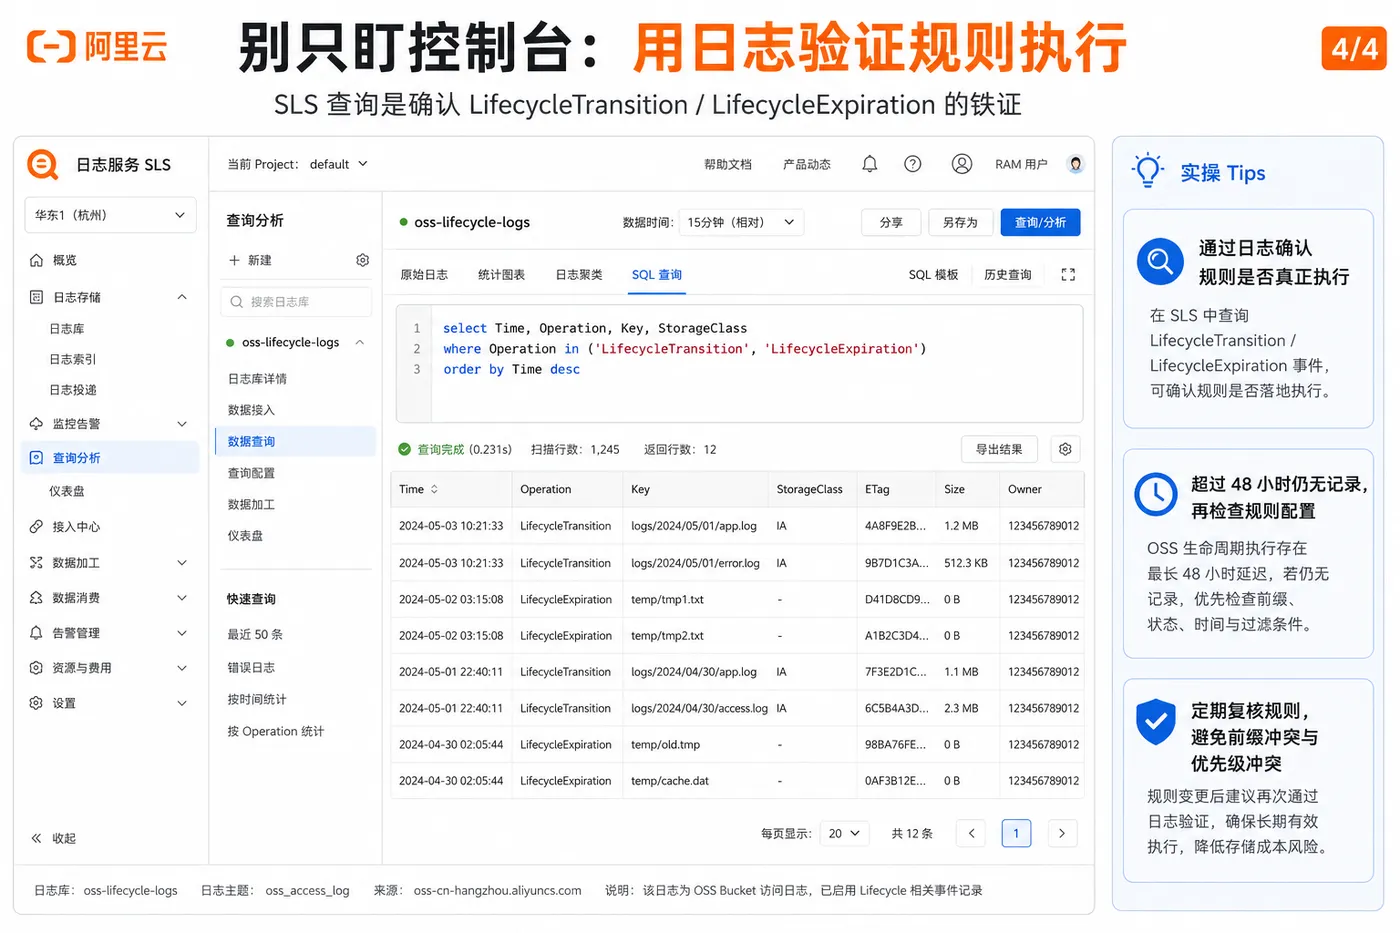Click into the SQL query editor
The height and width of the screenshot is (933, 1400).
tap(739, 363)
